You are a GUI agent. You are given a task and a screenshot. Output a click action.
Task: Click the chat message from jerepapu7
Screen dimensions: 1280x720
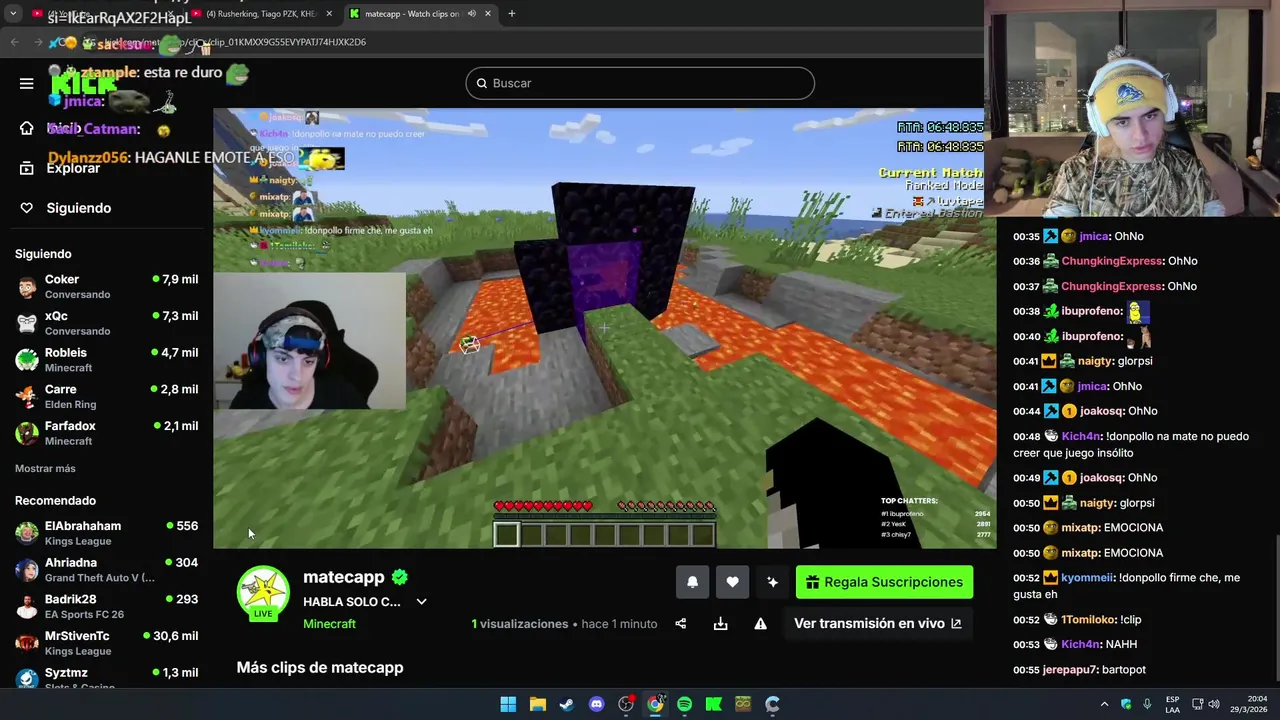(1079, 669)
